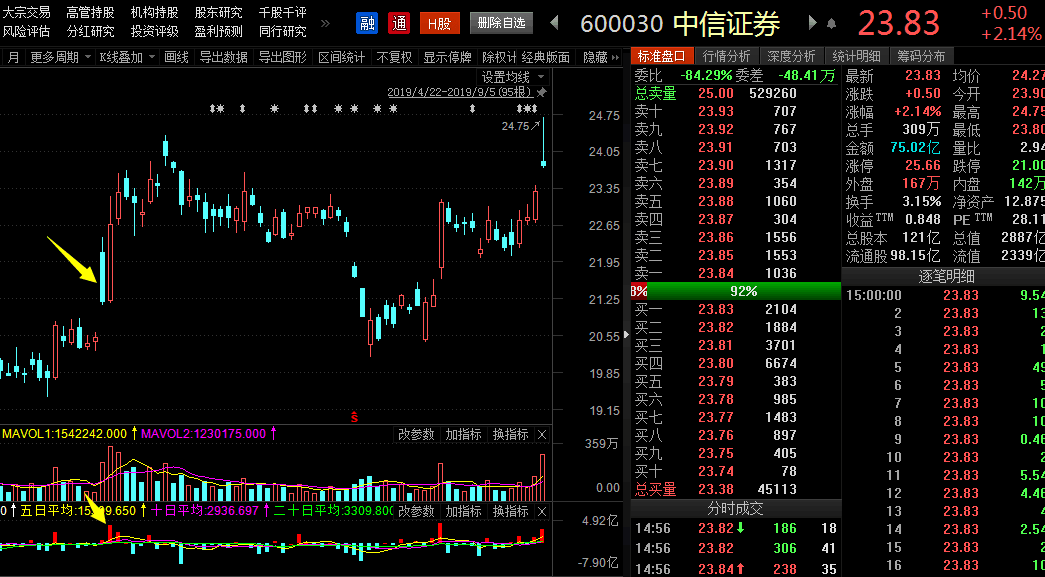Open the 股东研究 menu item
Image resolution: width=1045 pixels, height=577 pixels.
tap(218, 13)
